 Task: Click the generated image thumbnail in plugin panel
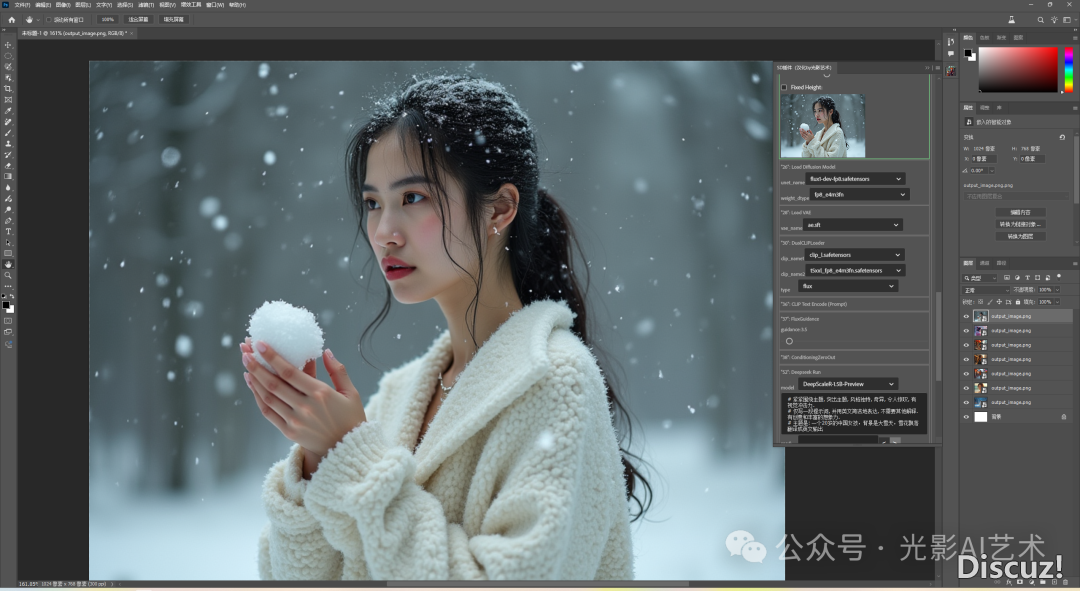pos(822,126)
